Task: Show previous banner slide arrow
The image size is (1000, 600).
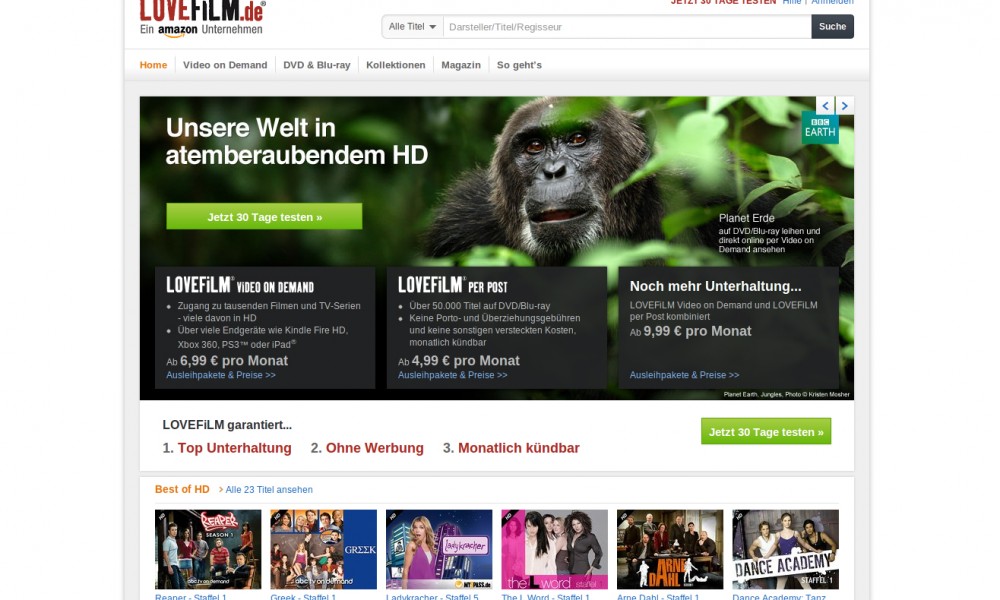Action: pyautogui.click(x=825, y=106)
